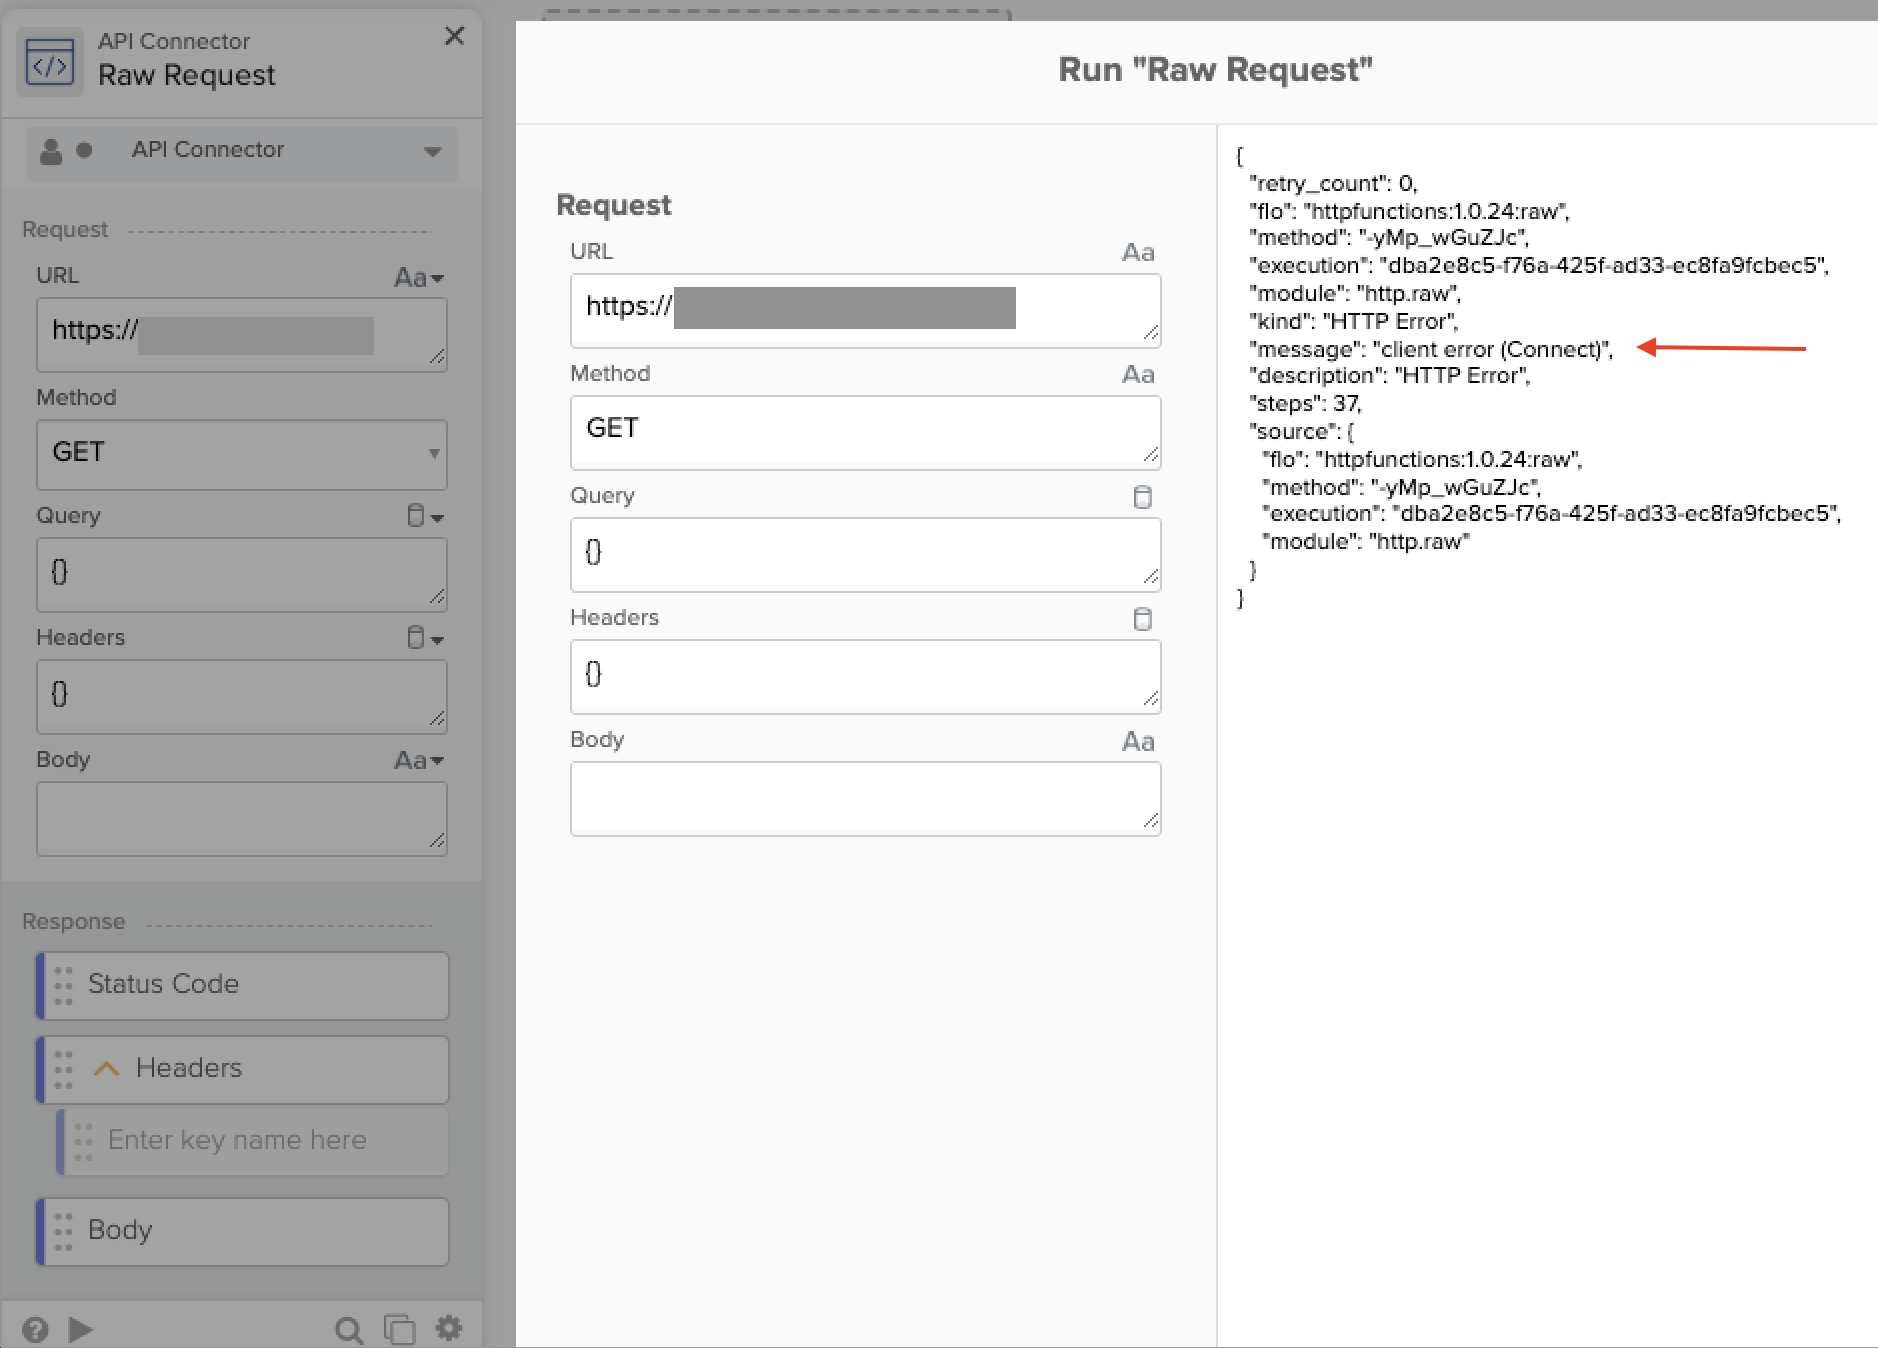This screenshot has width=1878, height=1348.
Task: Click the Query object type icon in dialog
Action: [x=1143, y=497]
